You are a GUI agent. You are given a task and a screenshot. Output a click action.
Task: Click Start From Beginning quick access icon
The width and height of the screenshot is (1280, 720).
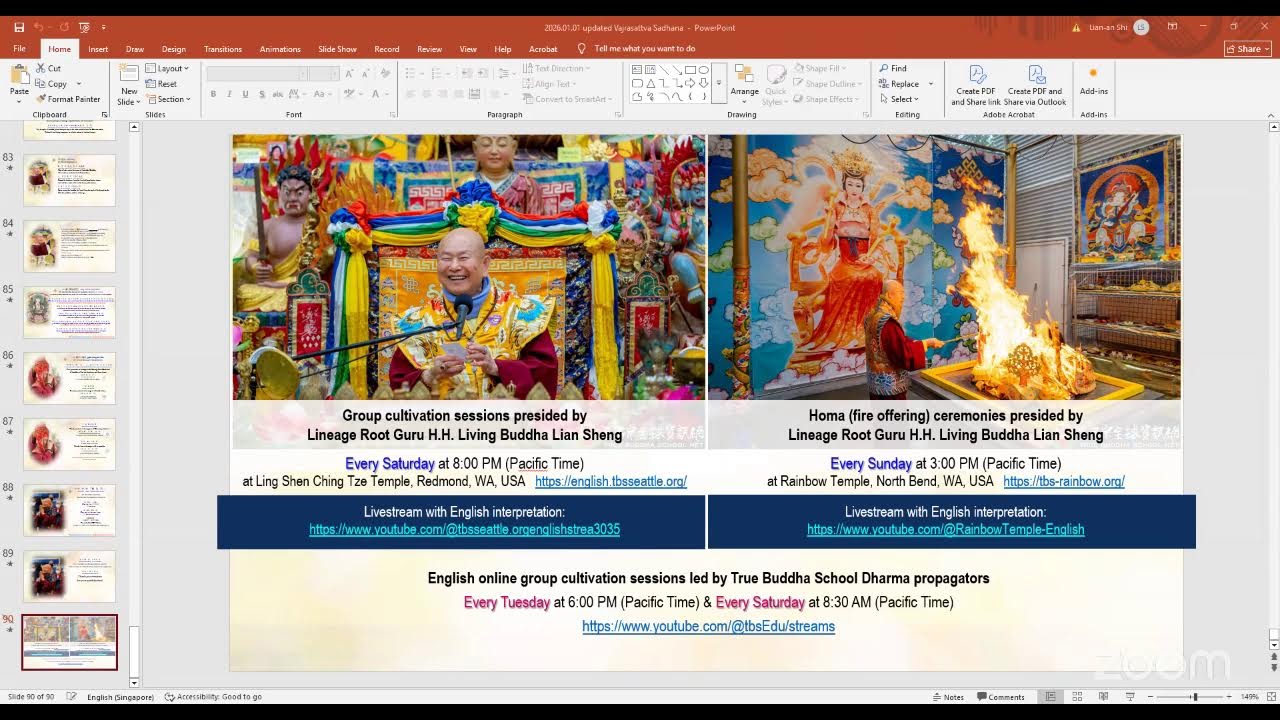pos(84,27)
